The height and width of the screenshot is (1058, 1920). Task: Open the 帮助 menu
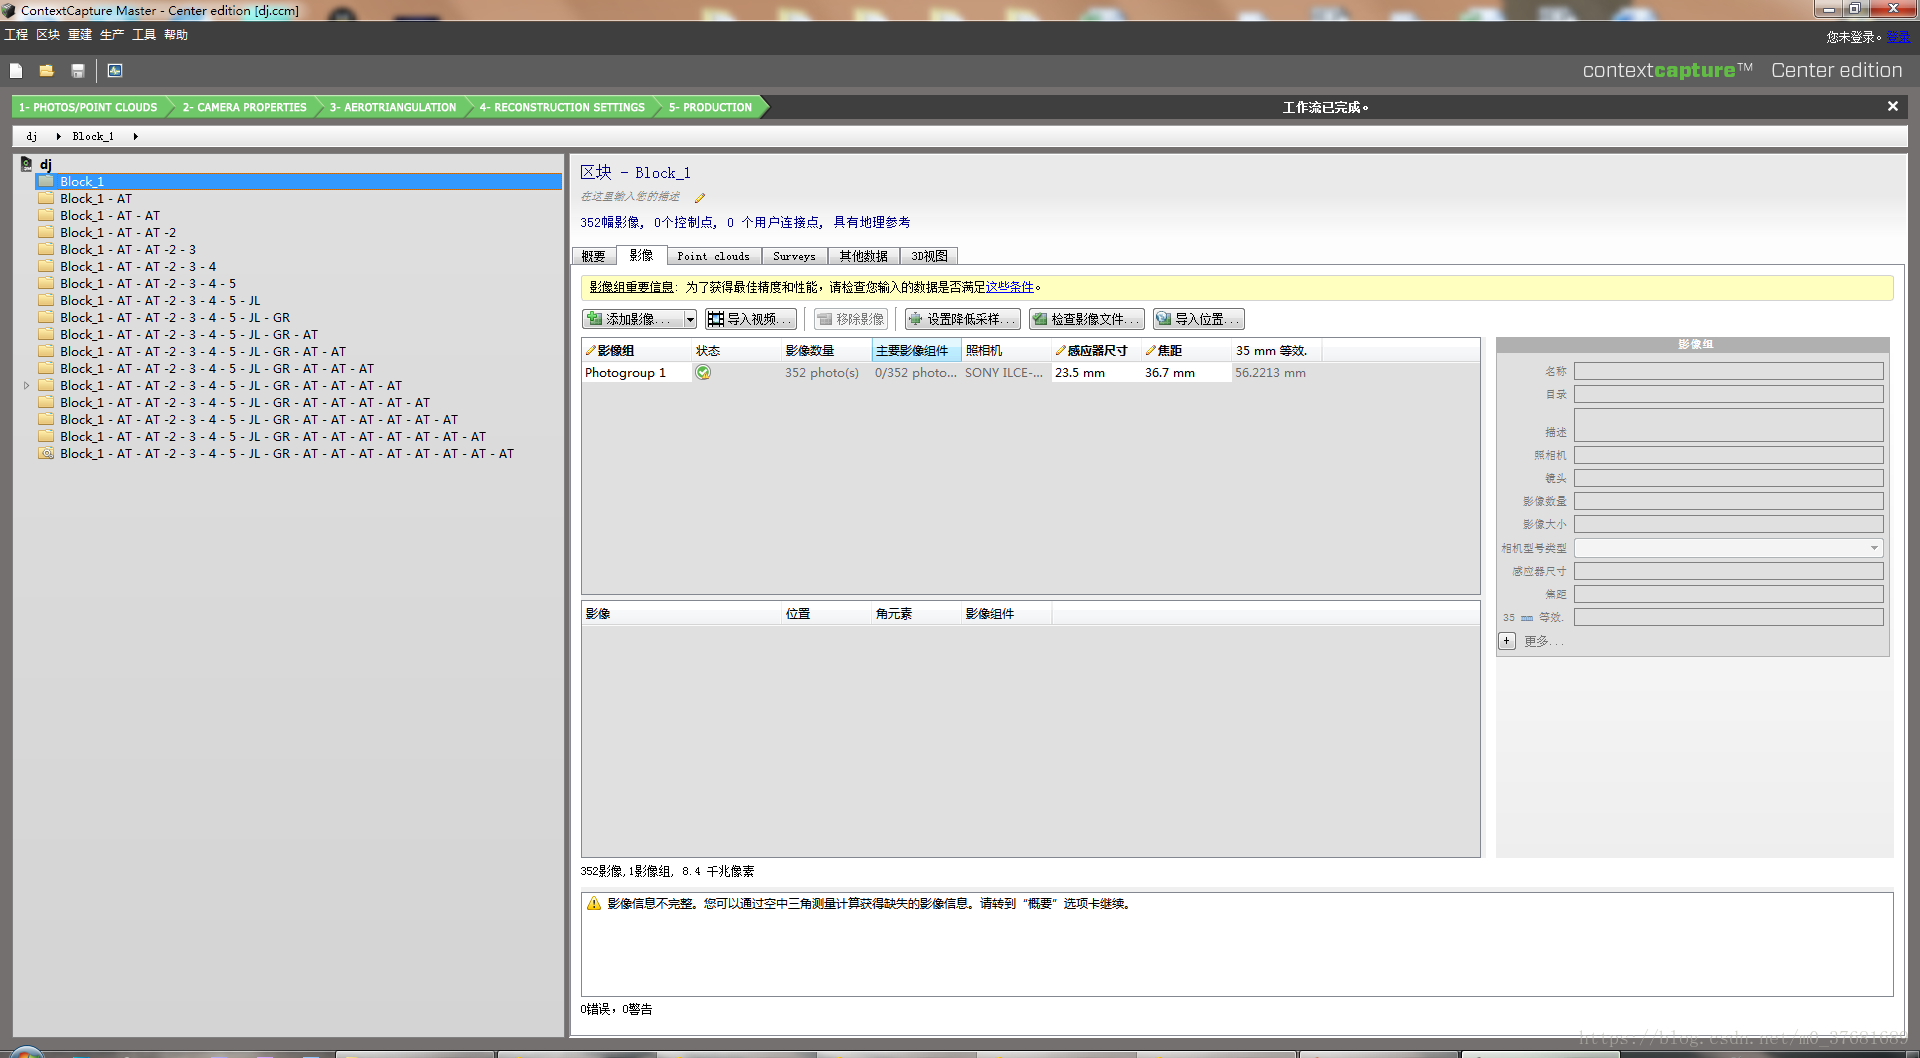pyautogui.click(x=176, y=35)
